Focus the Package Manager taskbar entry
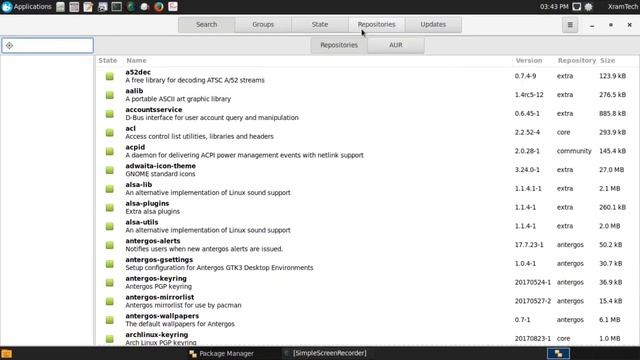Screen dimensions: 640x360 [x=221, y=353]
